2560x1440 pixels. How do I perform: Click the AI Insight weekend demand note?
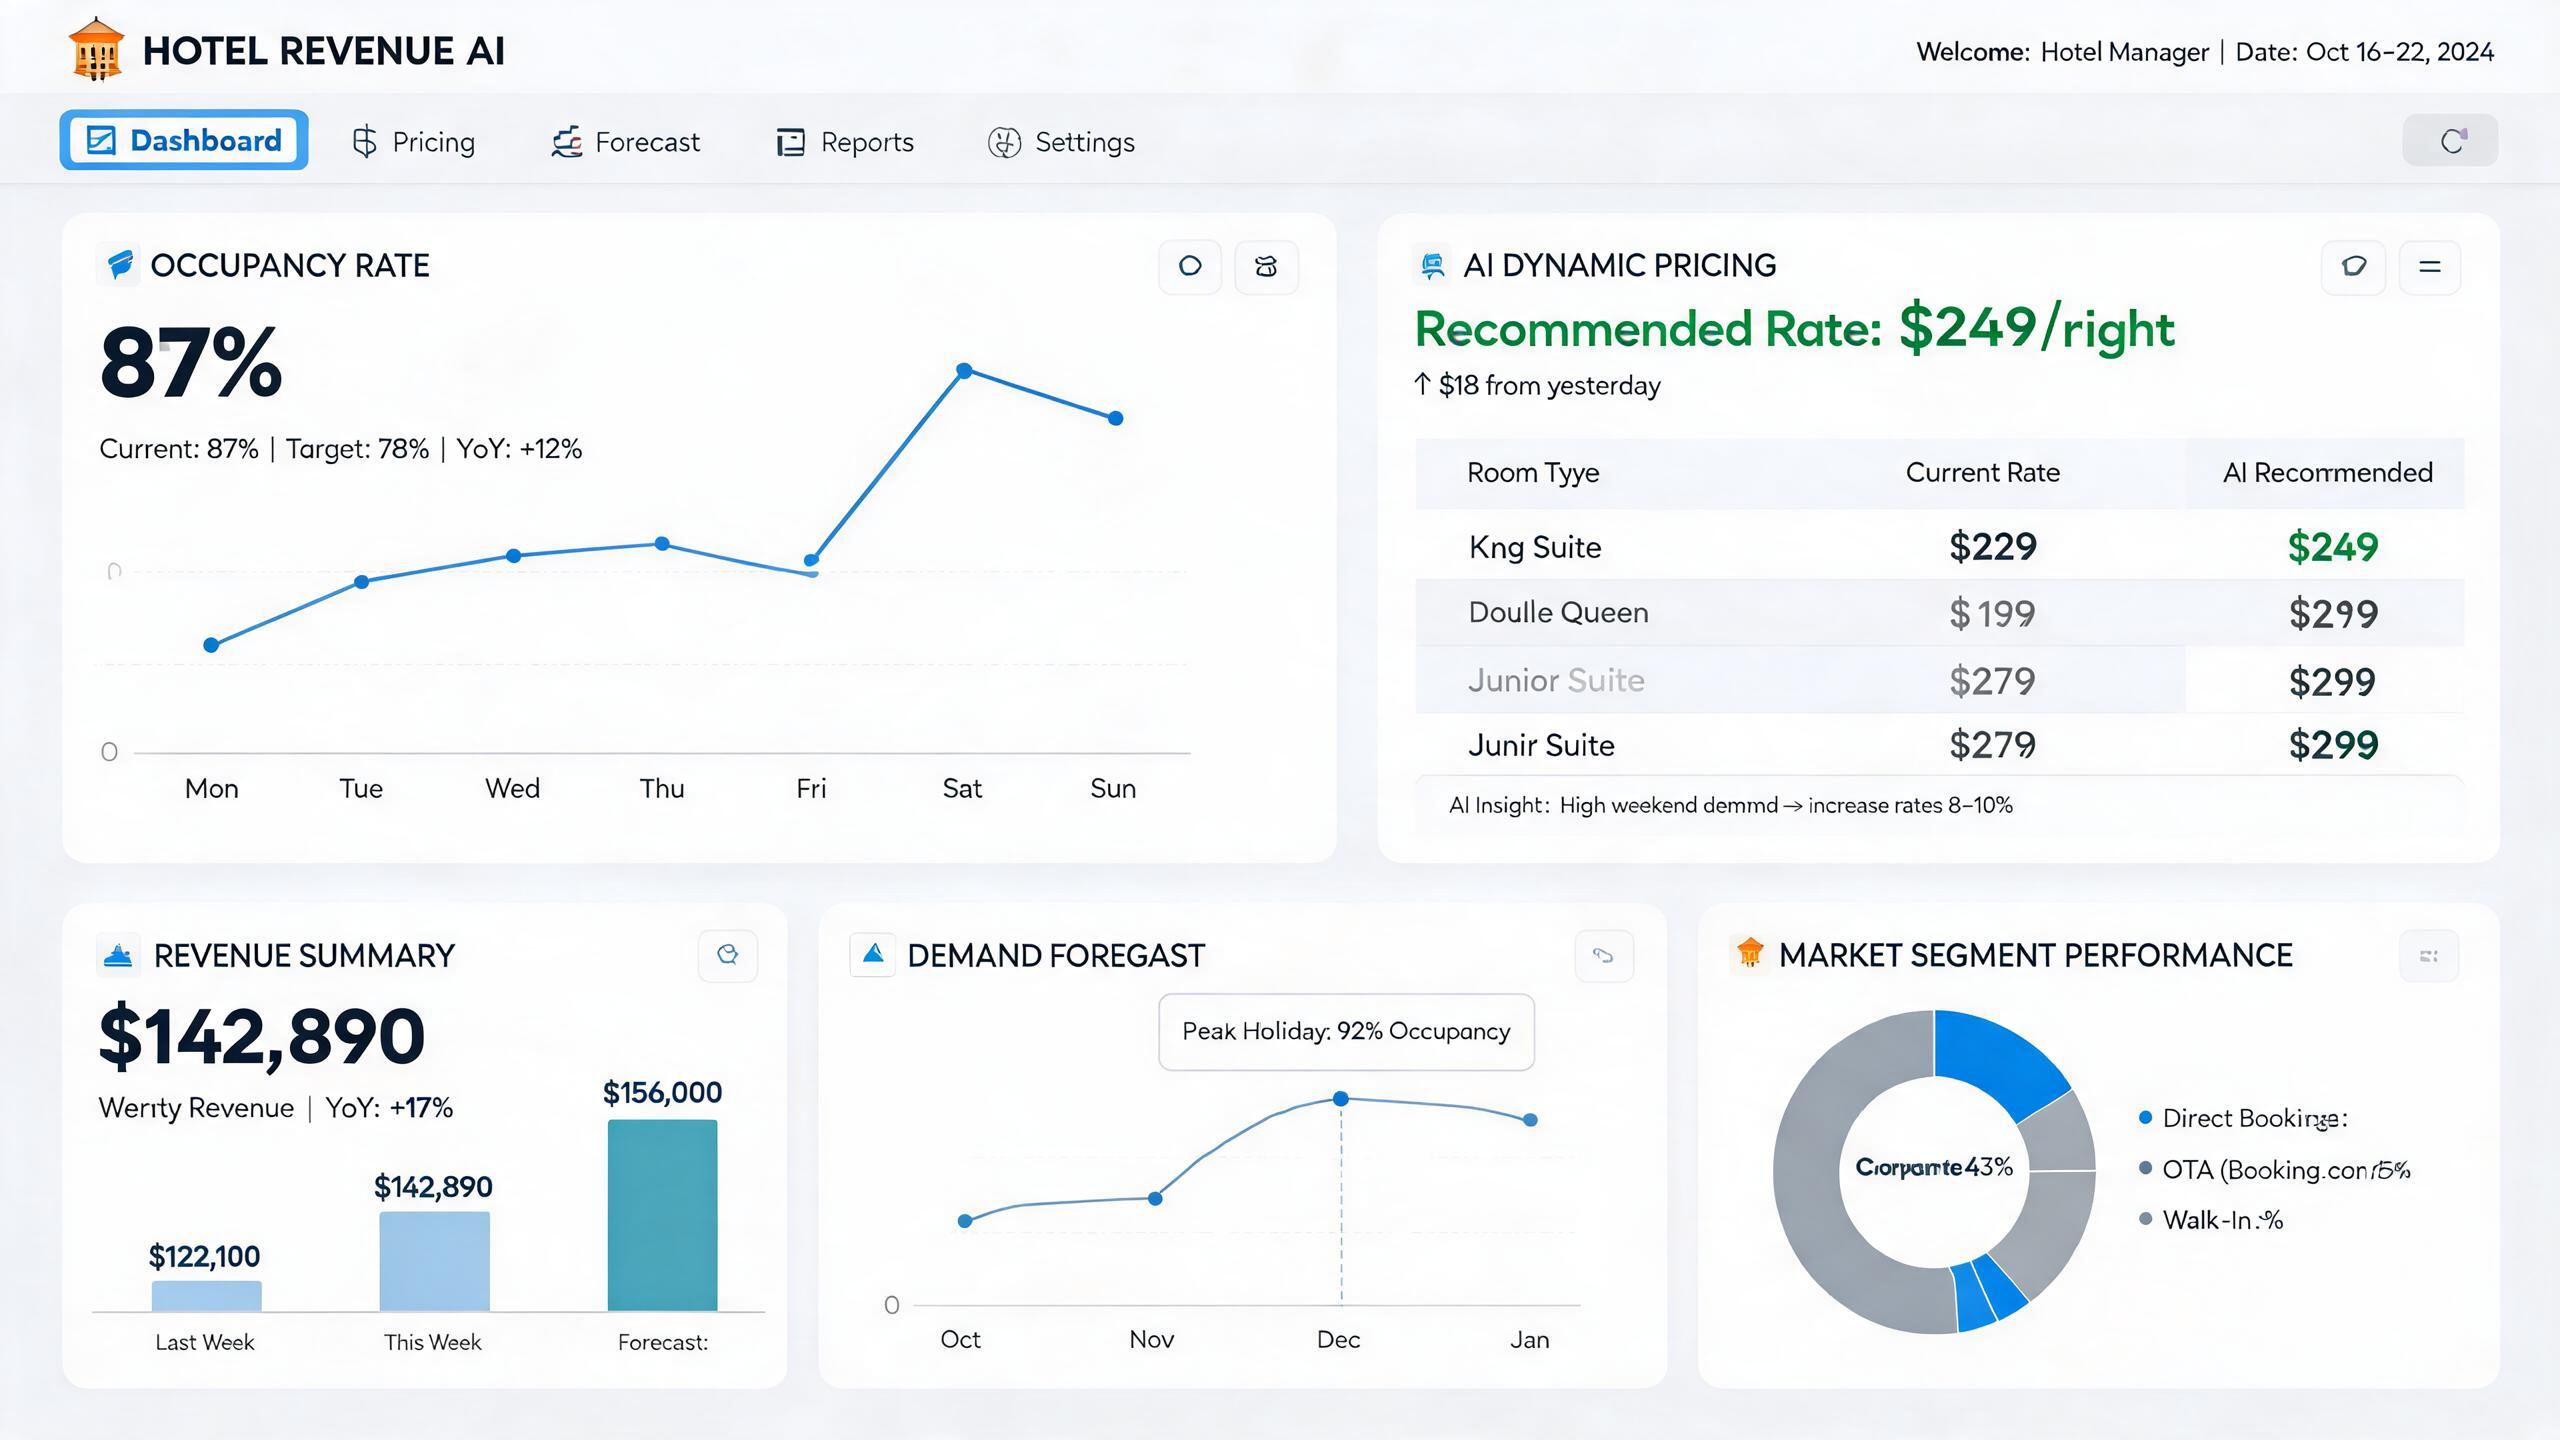point(1730,805)
